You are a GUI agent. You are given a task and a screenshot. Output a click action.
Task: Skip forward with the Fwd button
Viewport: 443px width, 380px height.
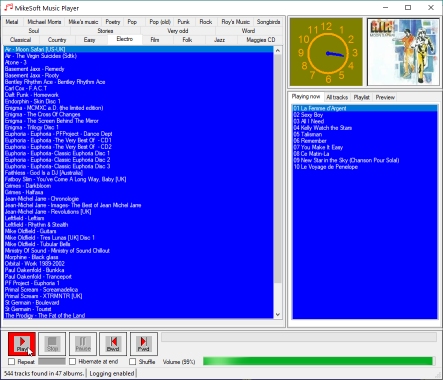pos(144,344)
